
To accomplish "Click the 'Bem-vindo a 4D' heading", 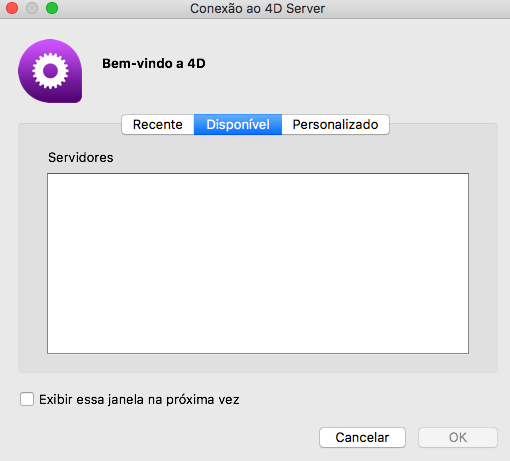I will tap(154, 63).
